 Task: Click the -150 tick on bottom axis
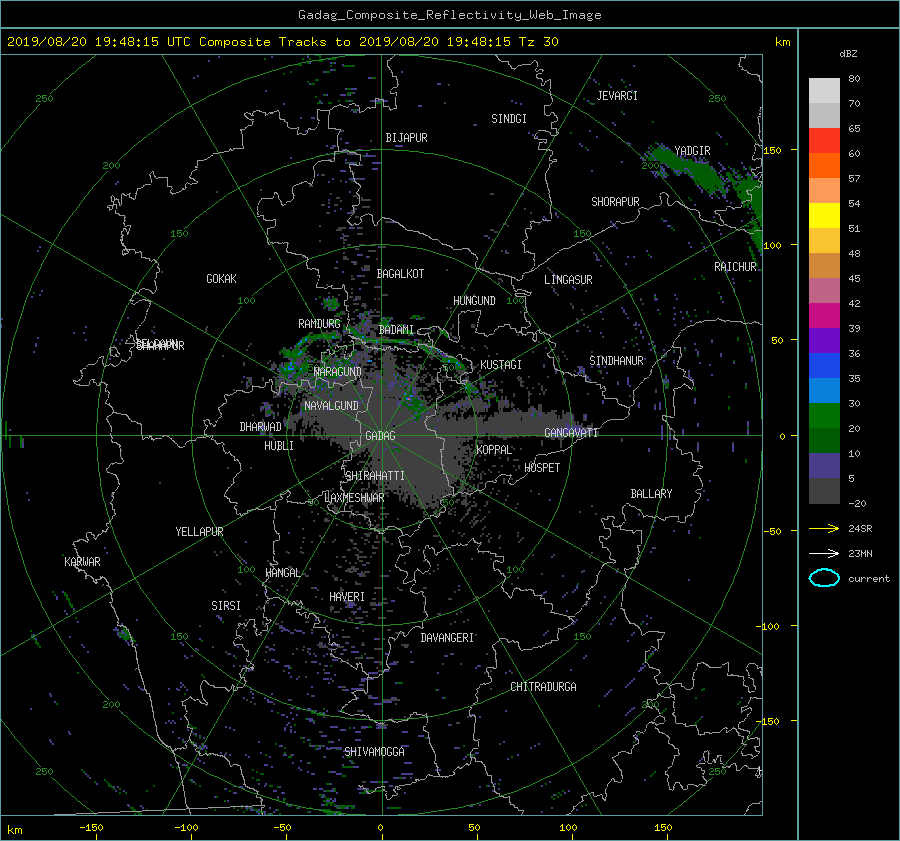[x=91, y=828]
